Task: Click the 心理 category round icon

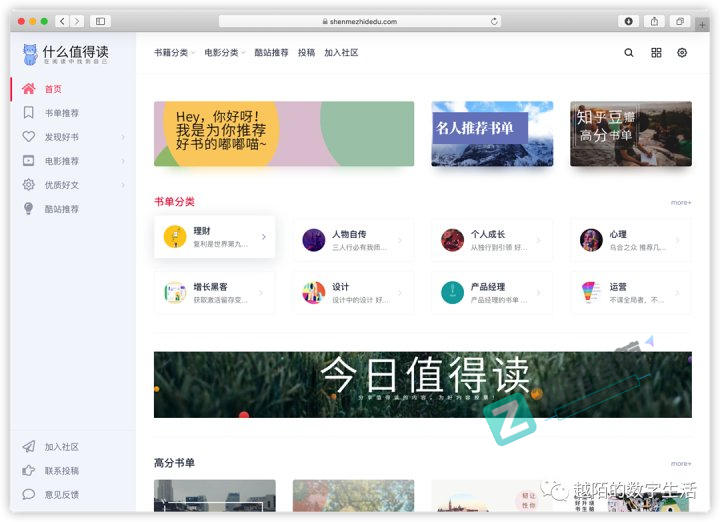Action: coord(591,240)
